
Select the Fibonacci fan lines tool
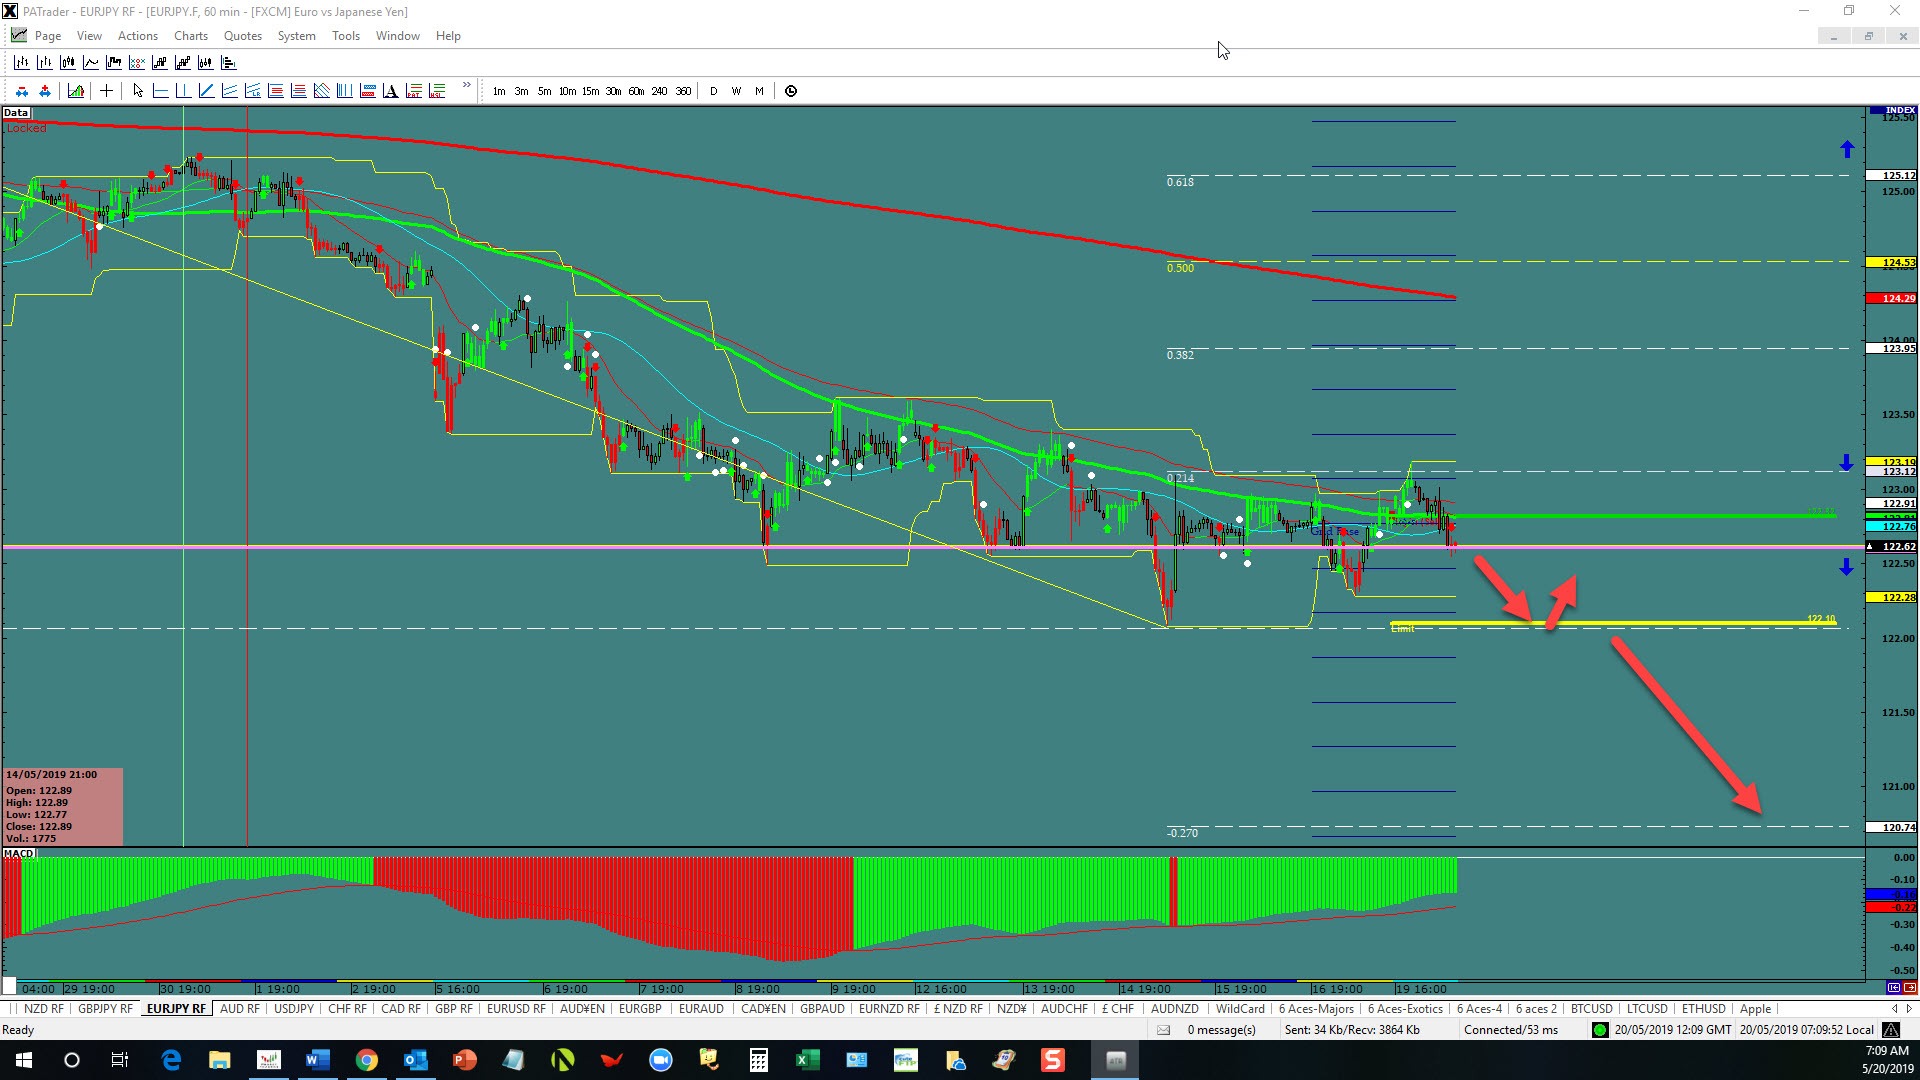(321, 91)
